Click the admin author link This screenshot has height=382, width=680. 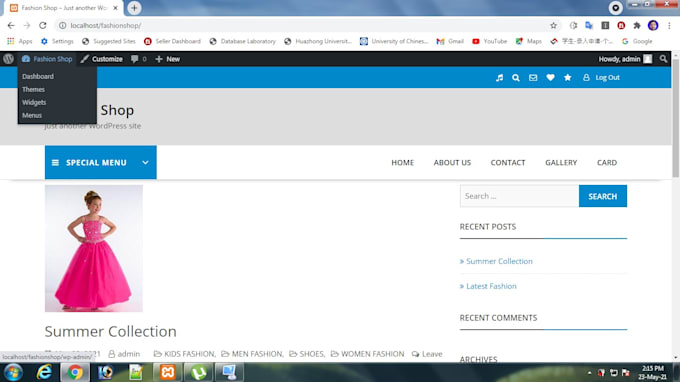pos(129,354)
